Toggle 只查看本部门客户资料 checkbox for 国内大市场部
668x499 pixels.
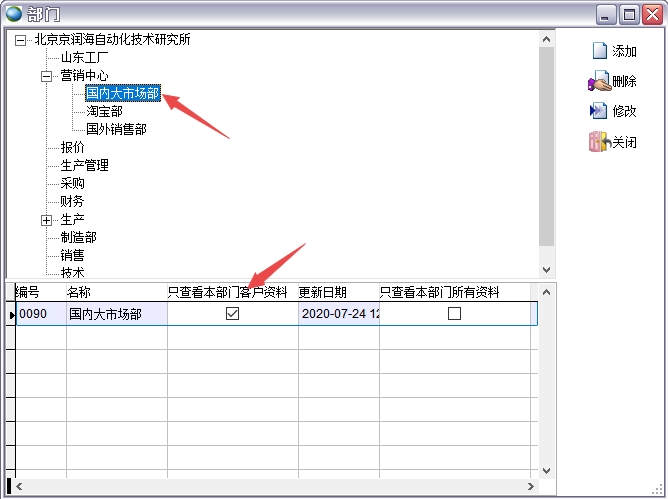click(x=233, y=313)
